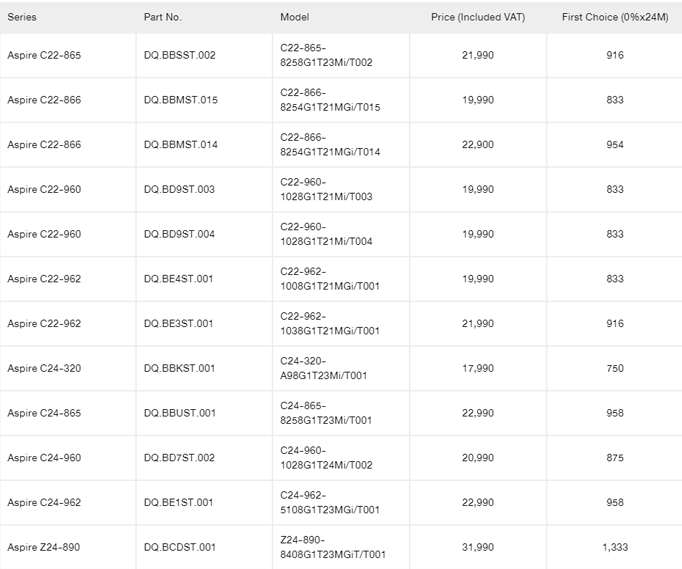Select part number DQ.BBMST.015
Screen dimensions: 682x569
pos(180,100)
